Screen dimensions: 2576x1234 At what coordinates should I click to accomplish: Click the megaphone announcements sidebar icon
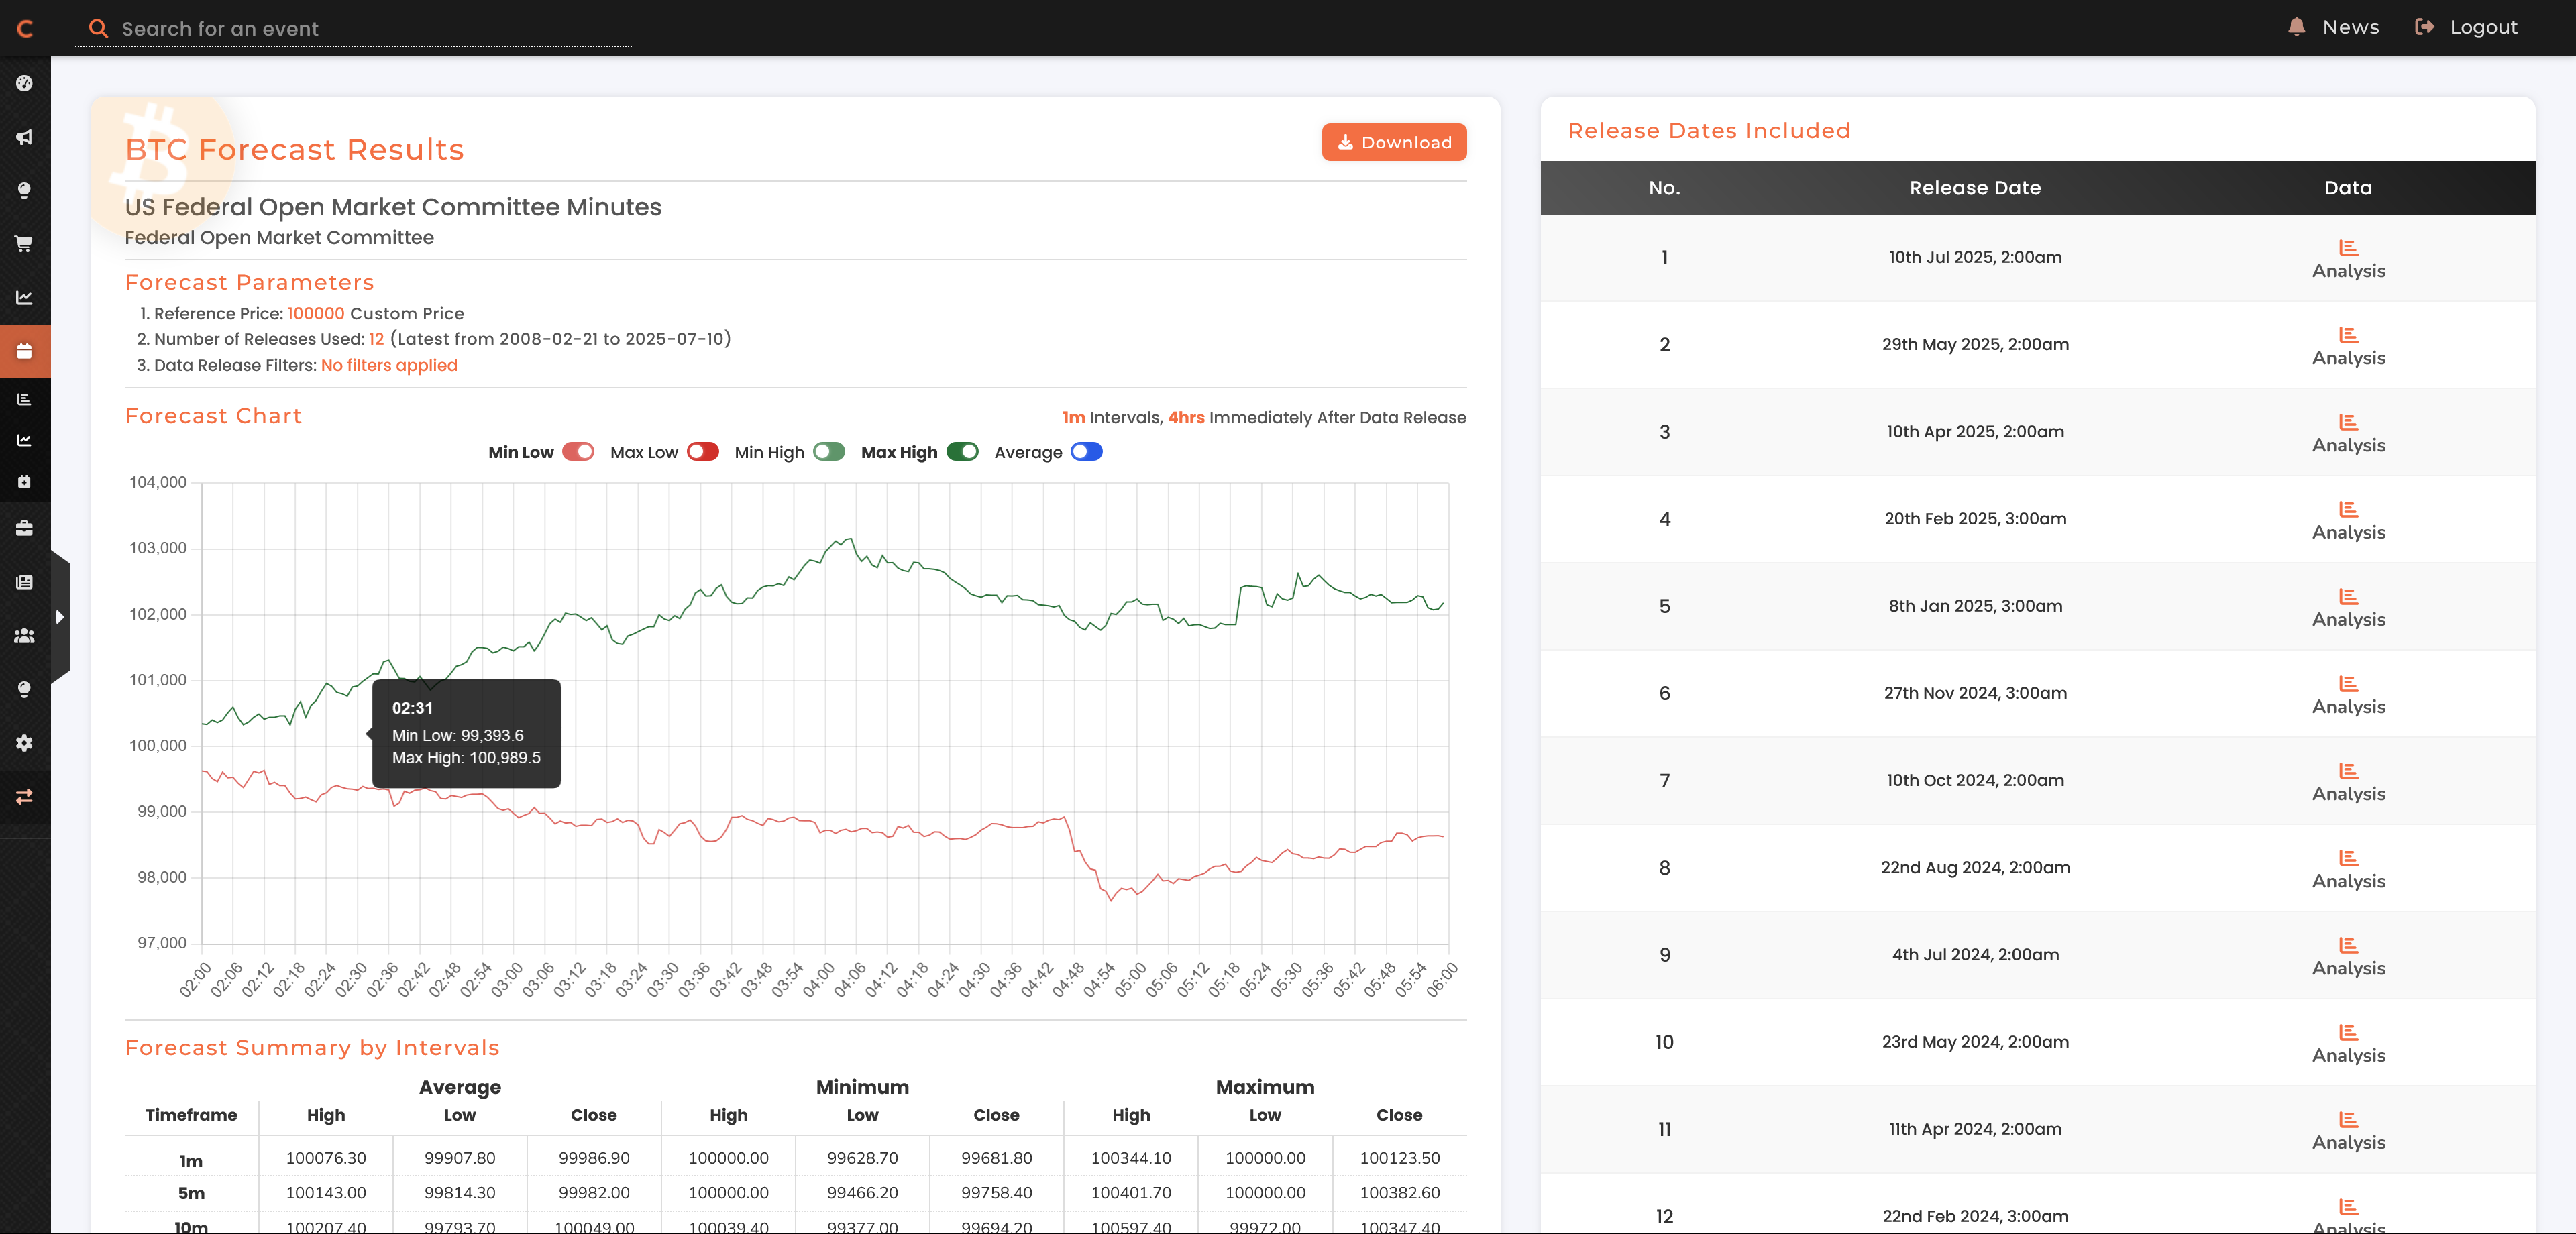click(x=25, y=137)
